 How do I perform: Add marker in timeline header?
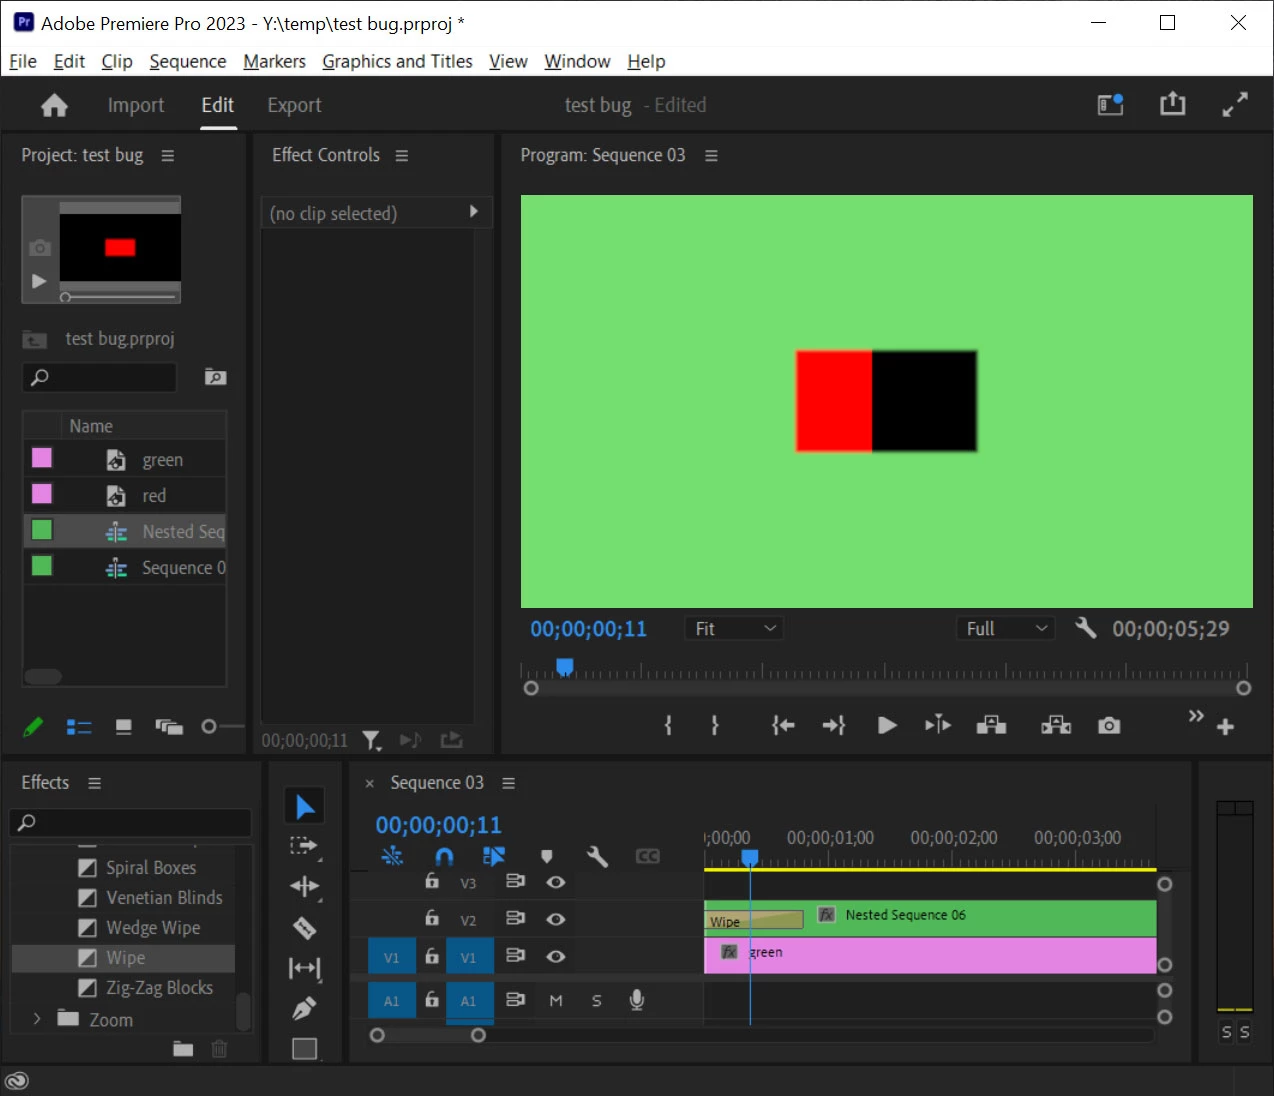(546, 856)
